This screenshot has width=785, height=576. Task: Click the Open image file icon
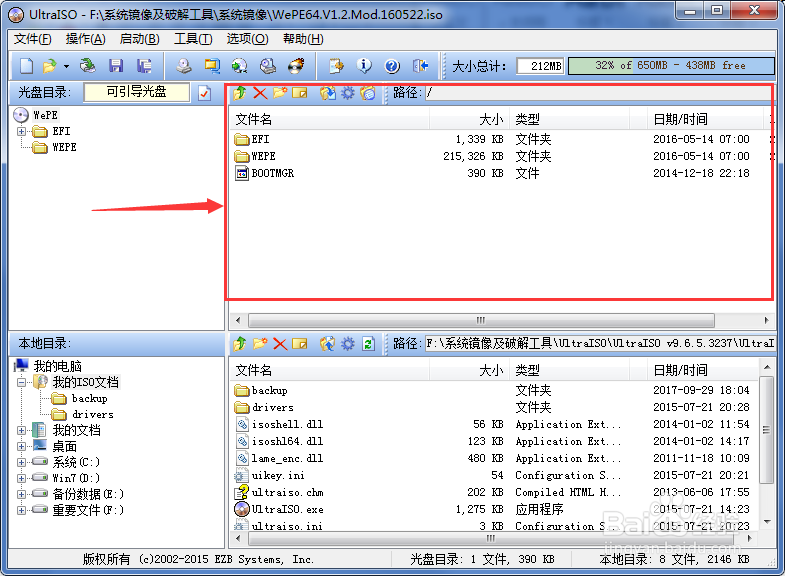pyautogui.click(x=50, y=66)
